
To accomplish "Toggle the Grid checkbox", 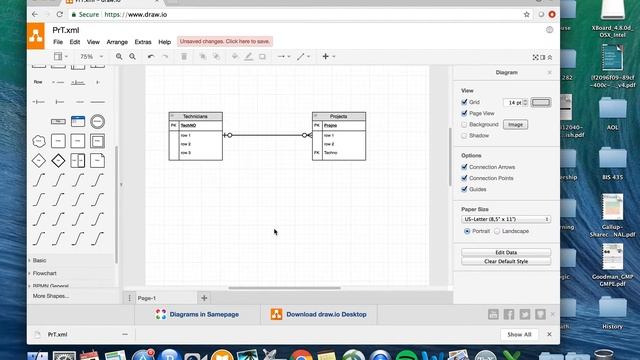I will pyautogui.click(x=464, y=102).
